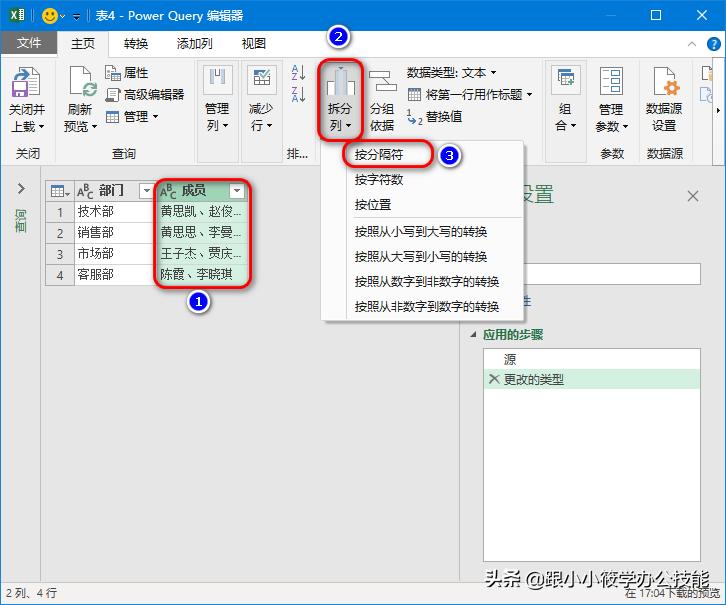Viewport: 726px width, 605px height.
Task: Click the 技术部 cell
Action: 113,212
